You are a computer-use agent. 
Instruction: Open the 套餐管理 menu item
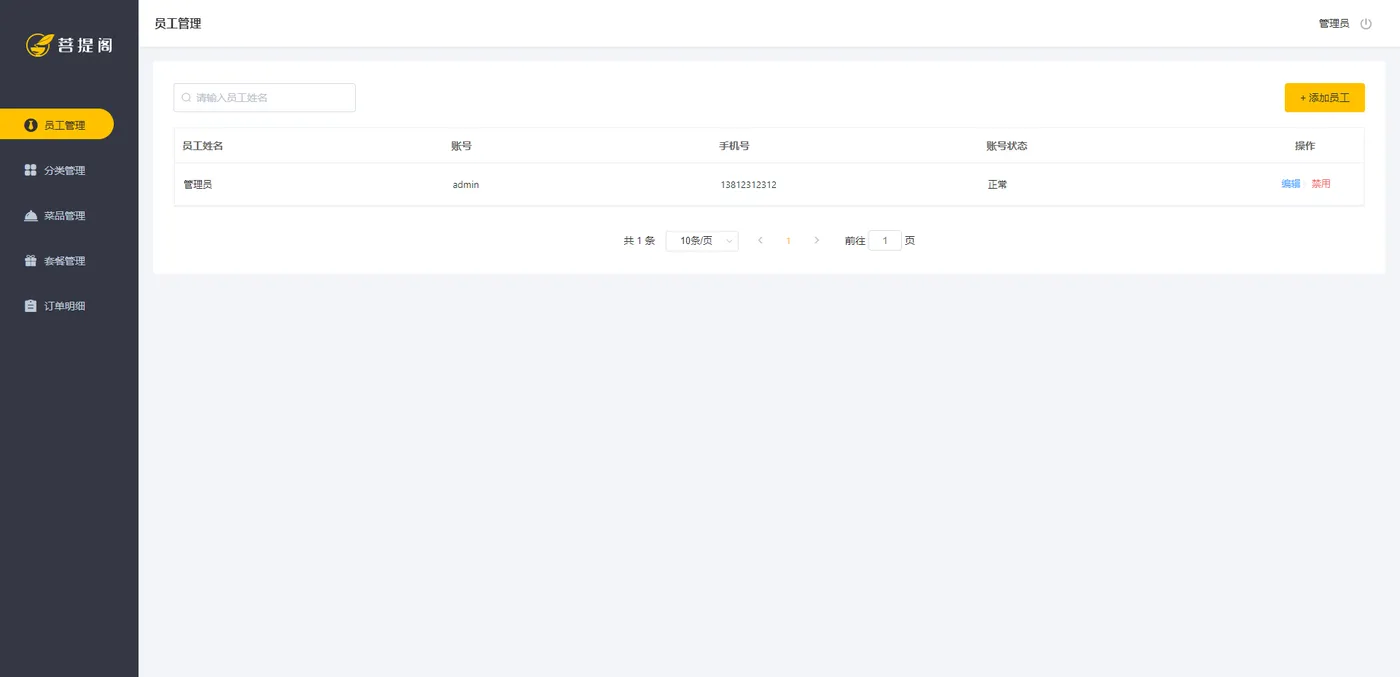point(57,260)
